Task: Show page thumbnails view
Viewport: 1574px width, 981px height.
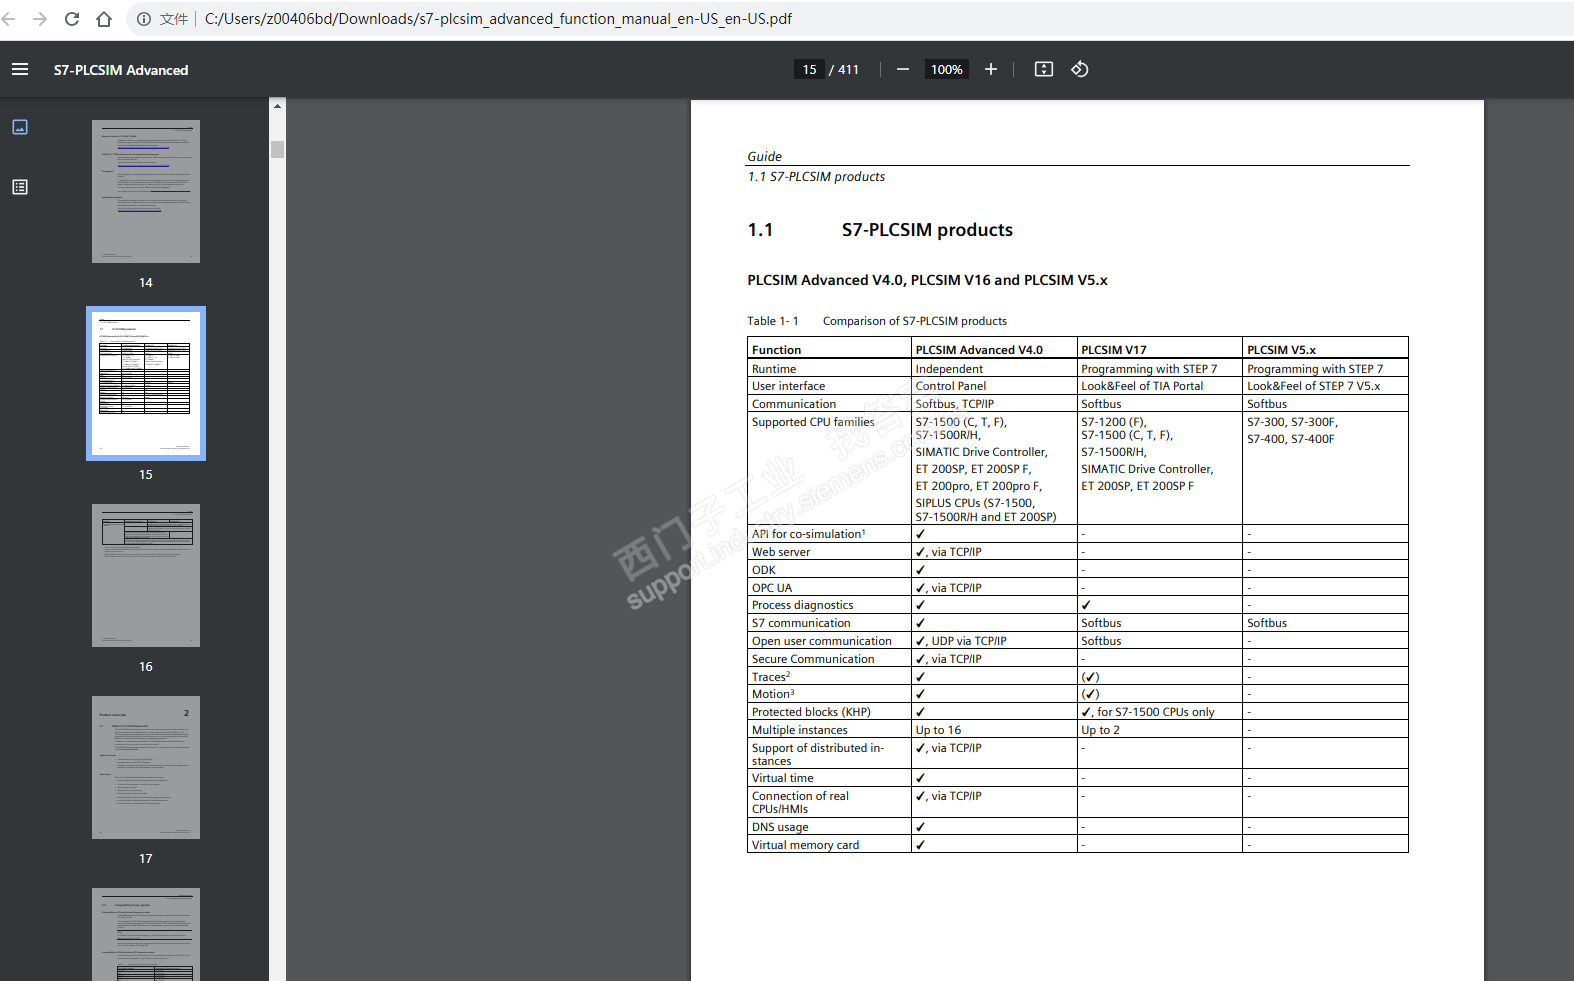Action: [20, 127]
